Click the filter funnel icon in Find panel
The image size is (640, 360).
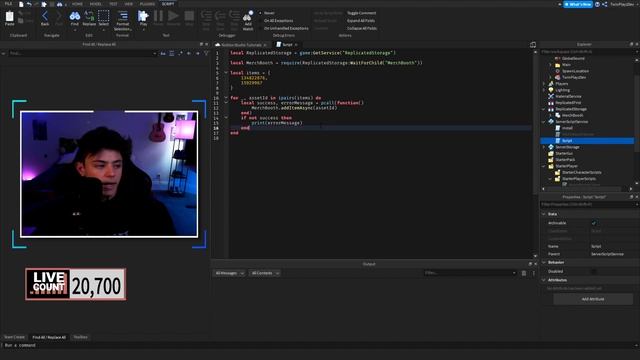pos(207,53)
